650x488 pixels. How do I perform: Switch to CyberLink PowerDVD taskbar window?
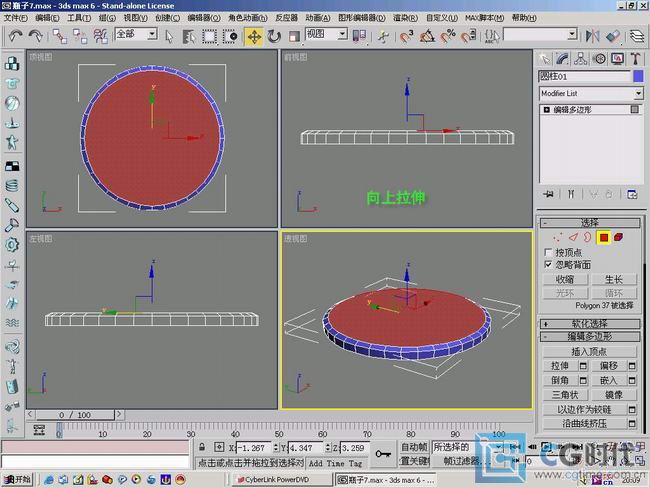tap(281, 480)
